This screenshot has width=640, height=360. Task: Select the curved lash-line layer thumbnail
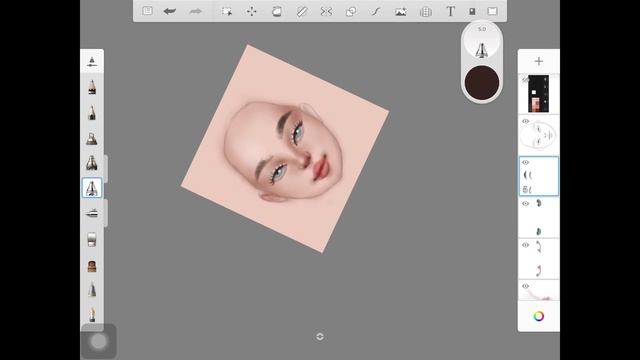[x=539, y=259]
